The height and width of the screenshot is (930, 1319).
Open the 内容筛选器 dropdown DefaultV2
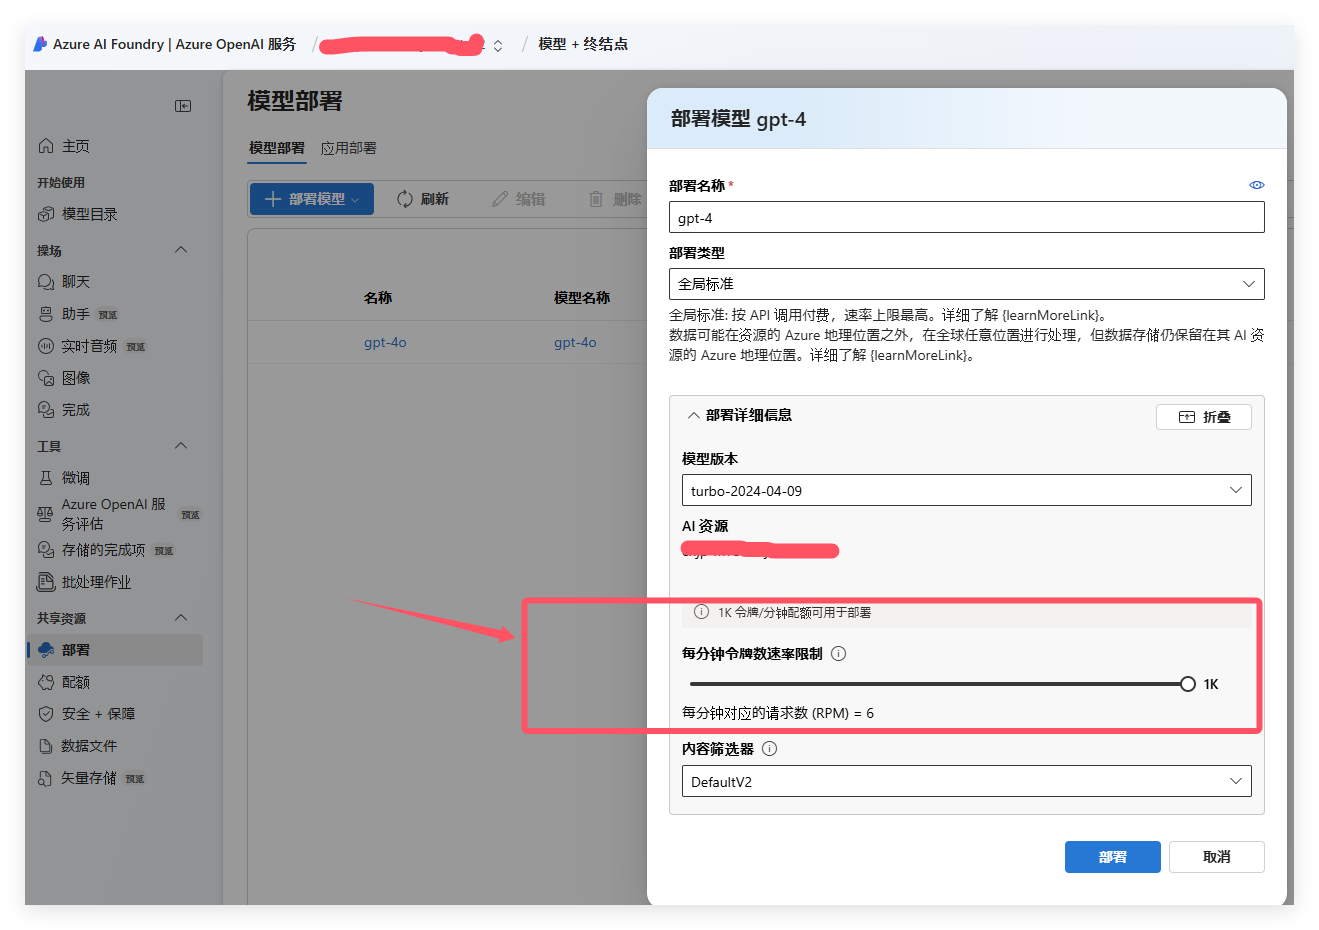pos(967,781)
